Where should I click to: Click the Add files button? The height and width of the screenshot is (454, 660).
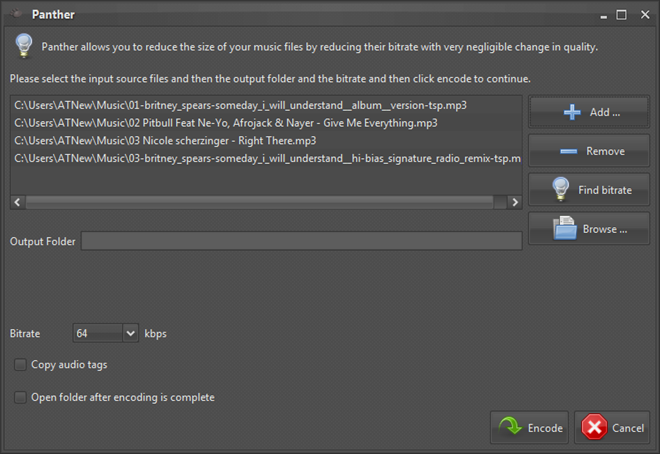pos(589,112)
